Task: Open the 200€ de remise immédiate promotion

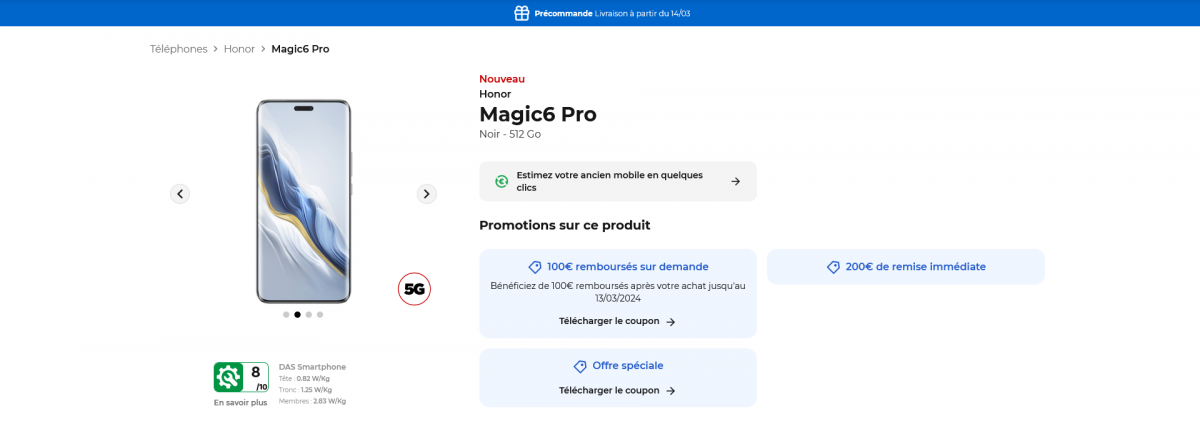Action: (x=906, y=267)
